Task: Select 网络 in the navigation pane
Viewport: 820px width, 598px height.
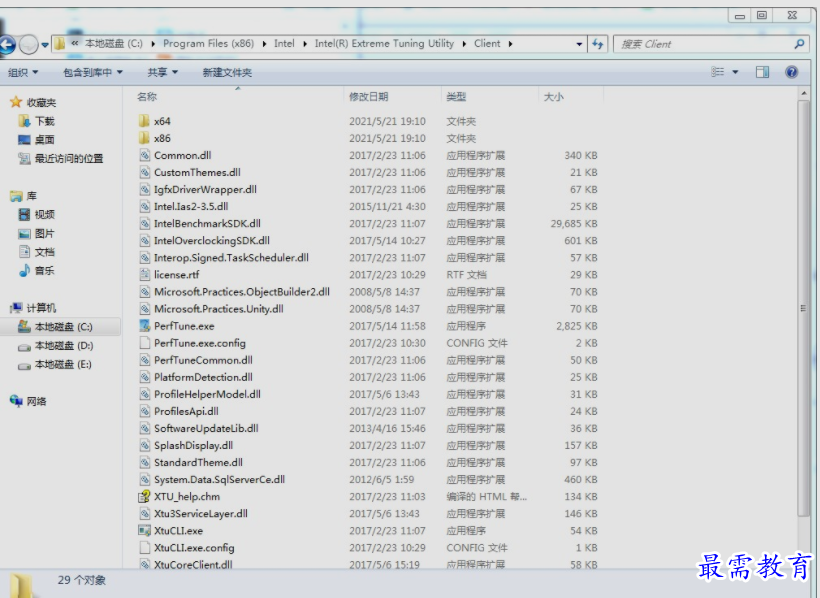Action: 36,401
